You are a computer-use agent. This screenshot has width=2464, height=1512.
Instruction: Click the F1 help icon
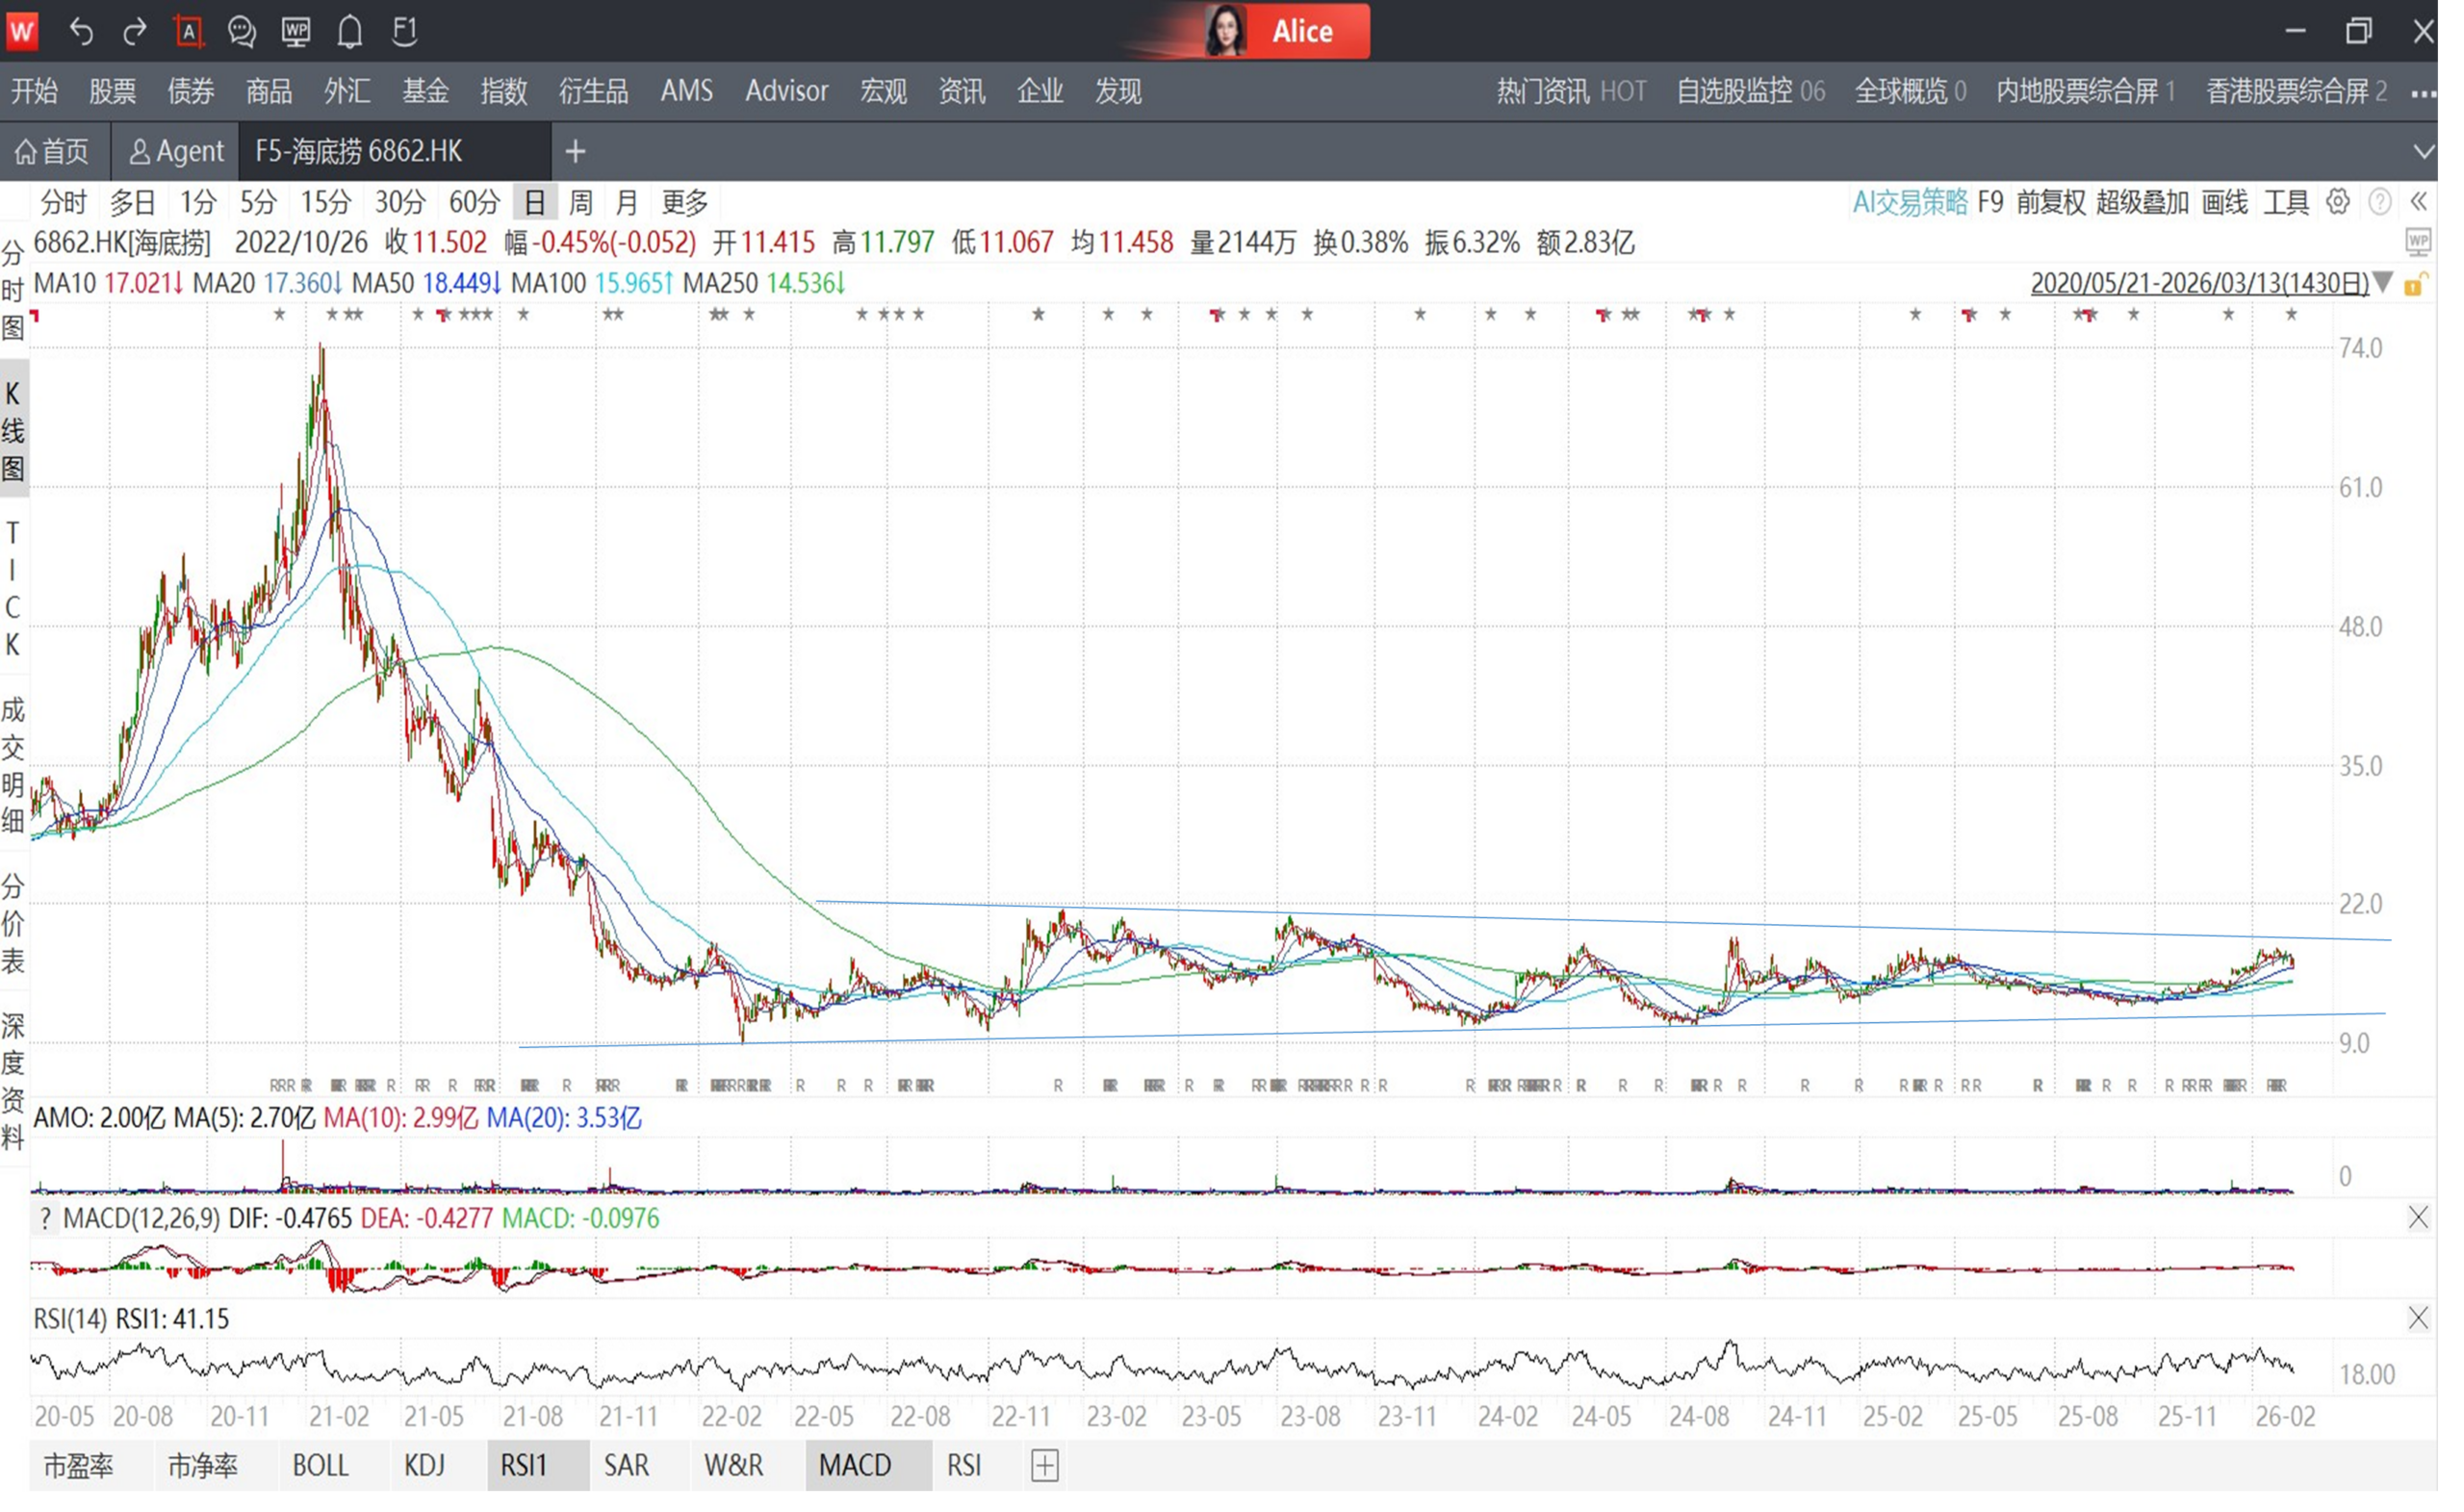(404, 32)
